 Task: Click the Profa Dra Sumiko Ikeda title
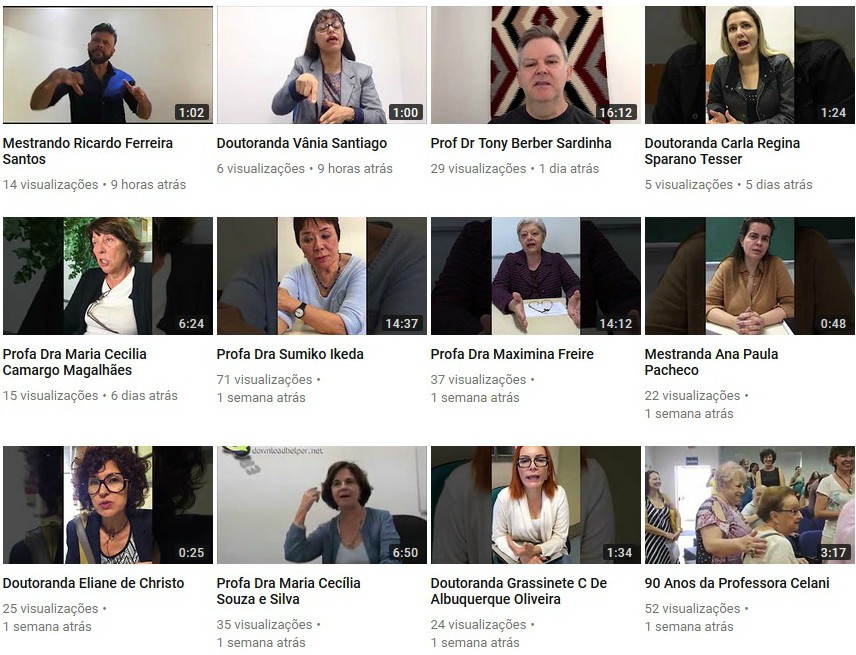[x=290, y=354]
